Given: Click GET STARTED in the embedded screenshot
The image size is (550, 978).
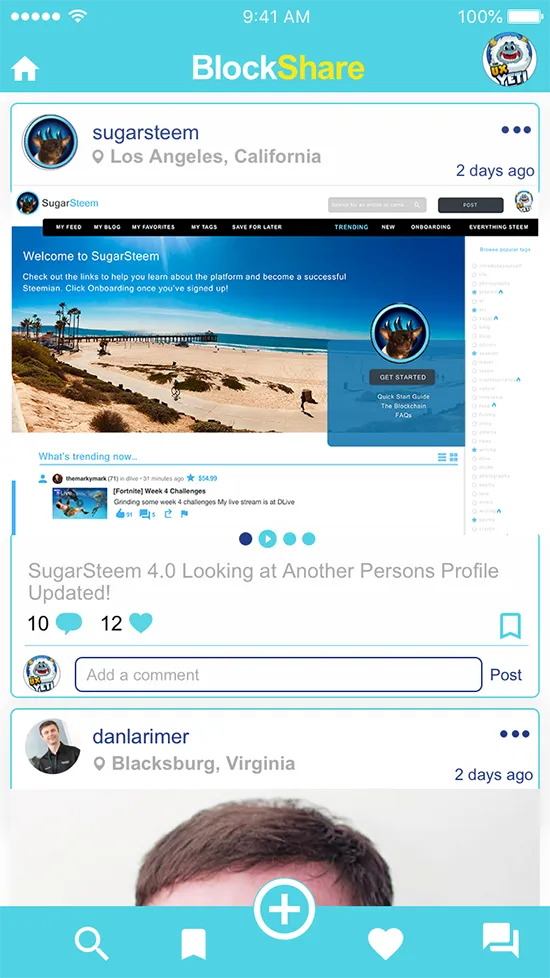Looking at the screenshot, I should tap(402, 377).
